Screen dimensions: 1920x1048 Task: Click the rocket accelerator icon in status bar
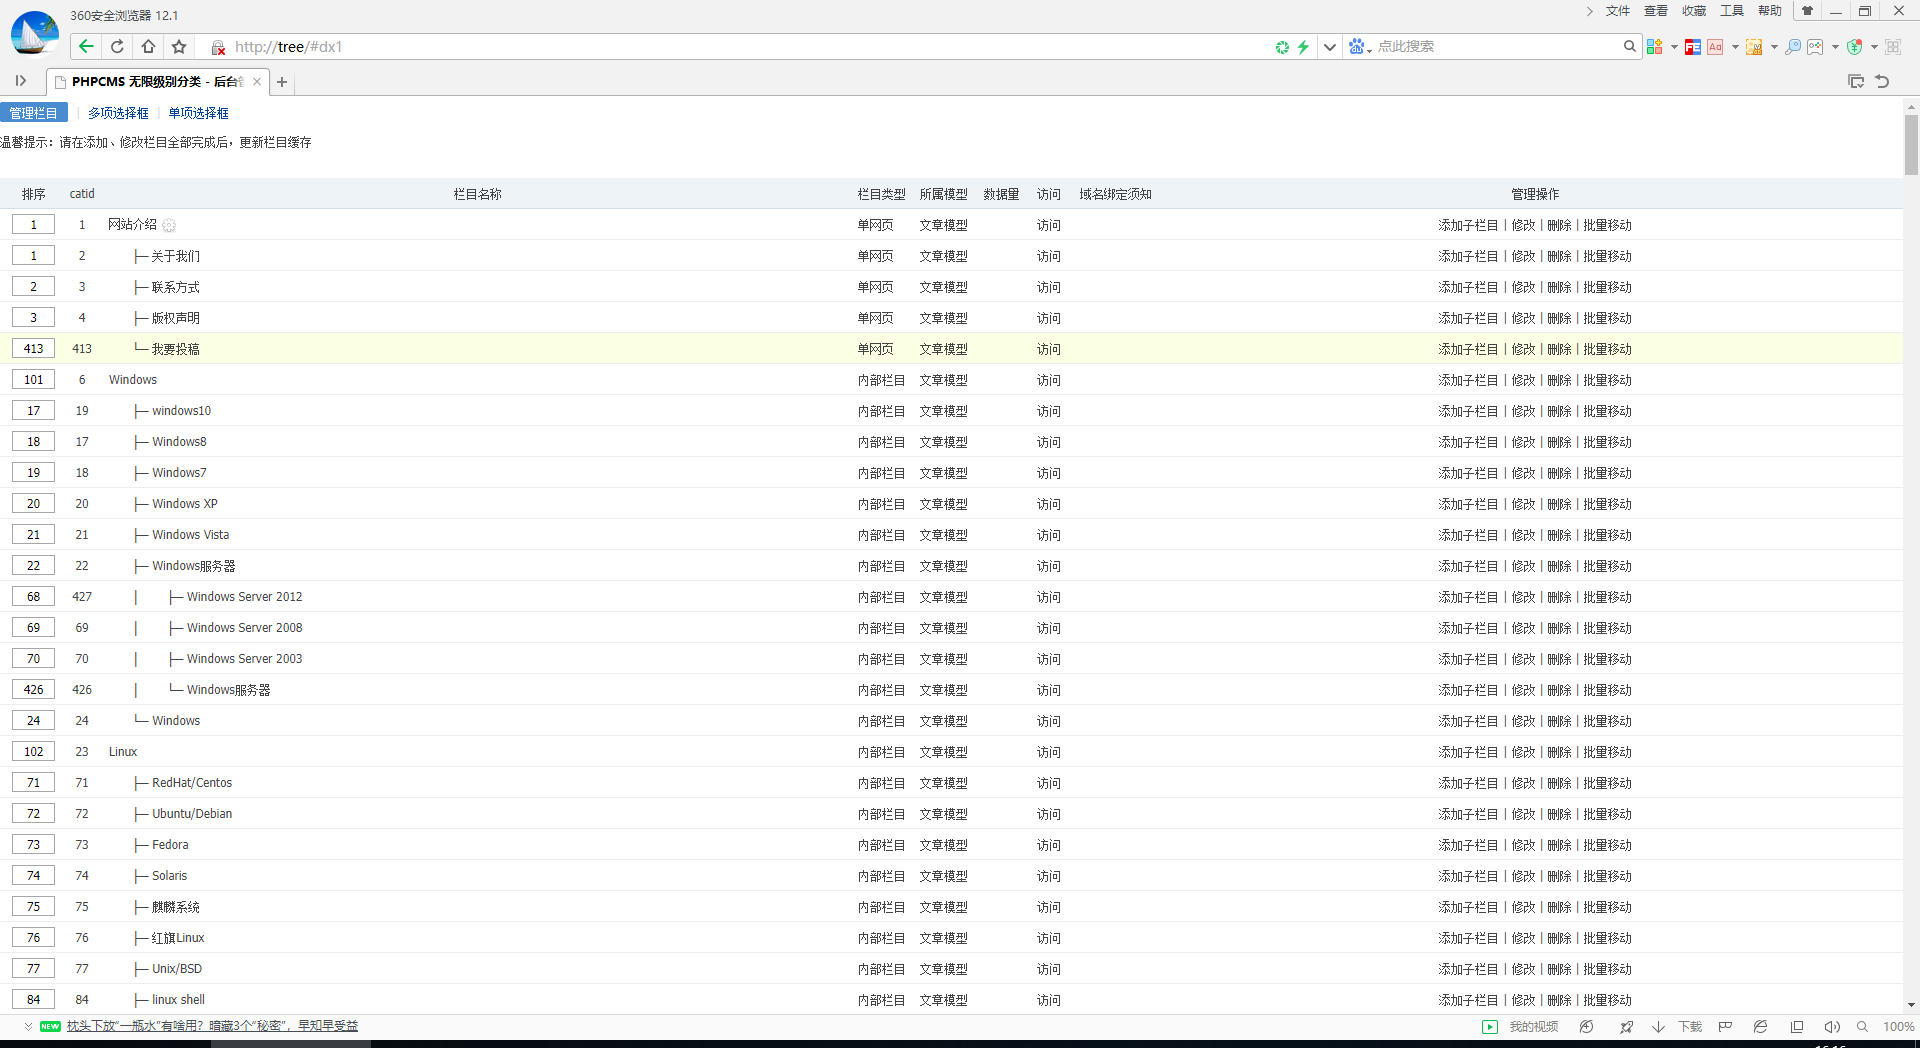[x=1627, y=1027]
